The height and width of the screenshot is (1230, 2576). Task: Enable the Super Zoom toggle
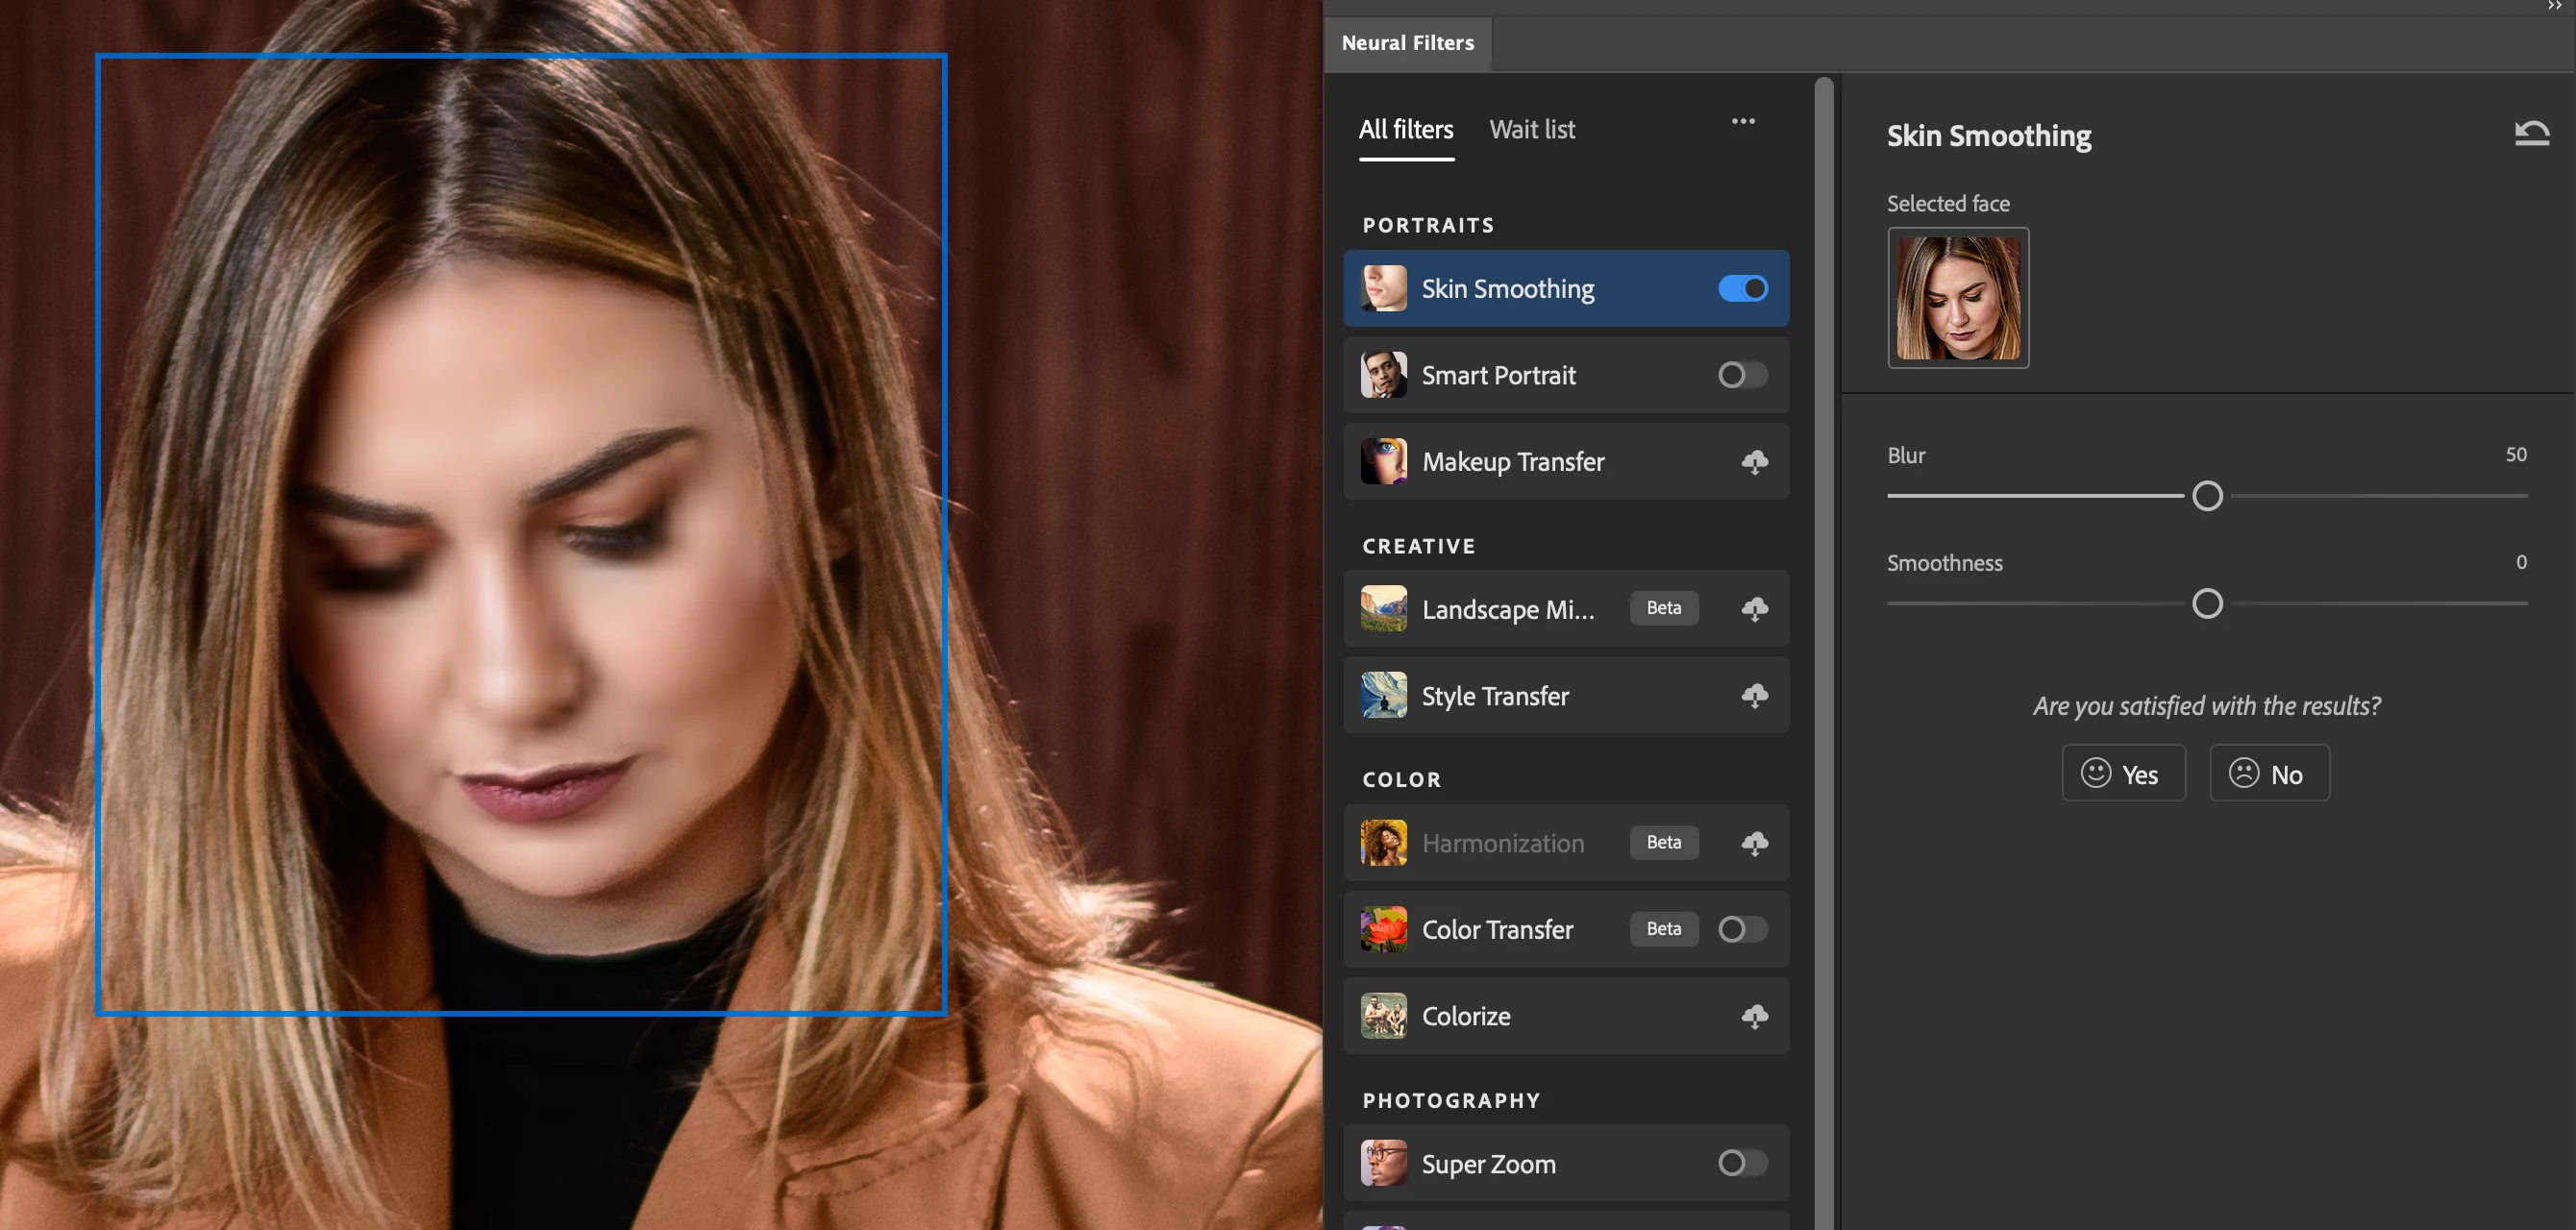1743,1163
